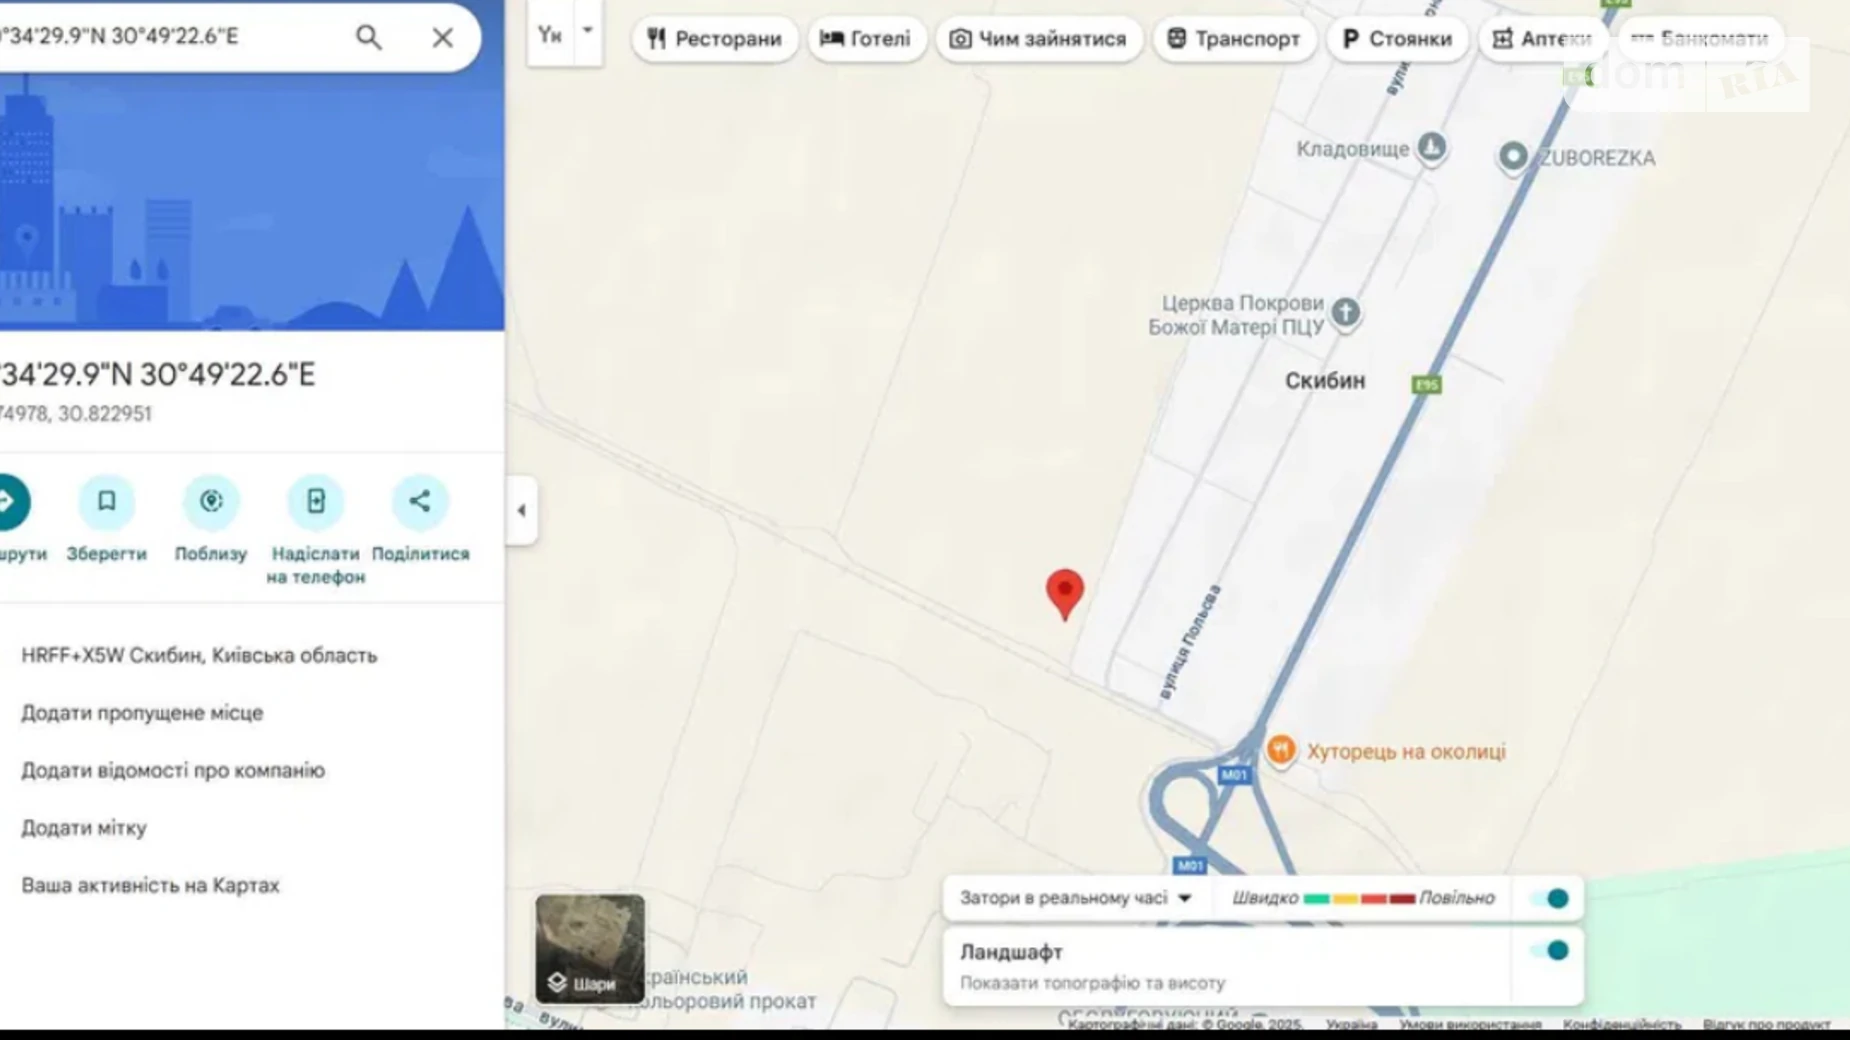Click the Надіслати на телефон icon

pos(316,502)
